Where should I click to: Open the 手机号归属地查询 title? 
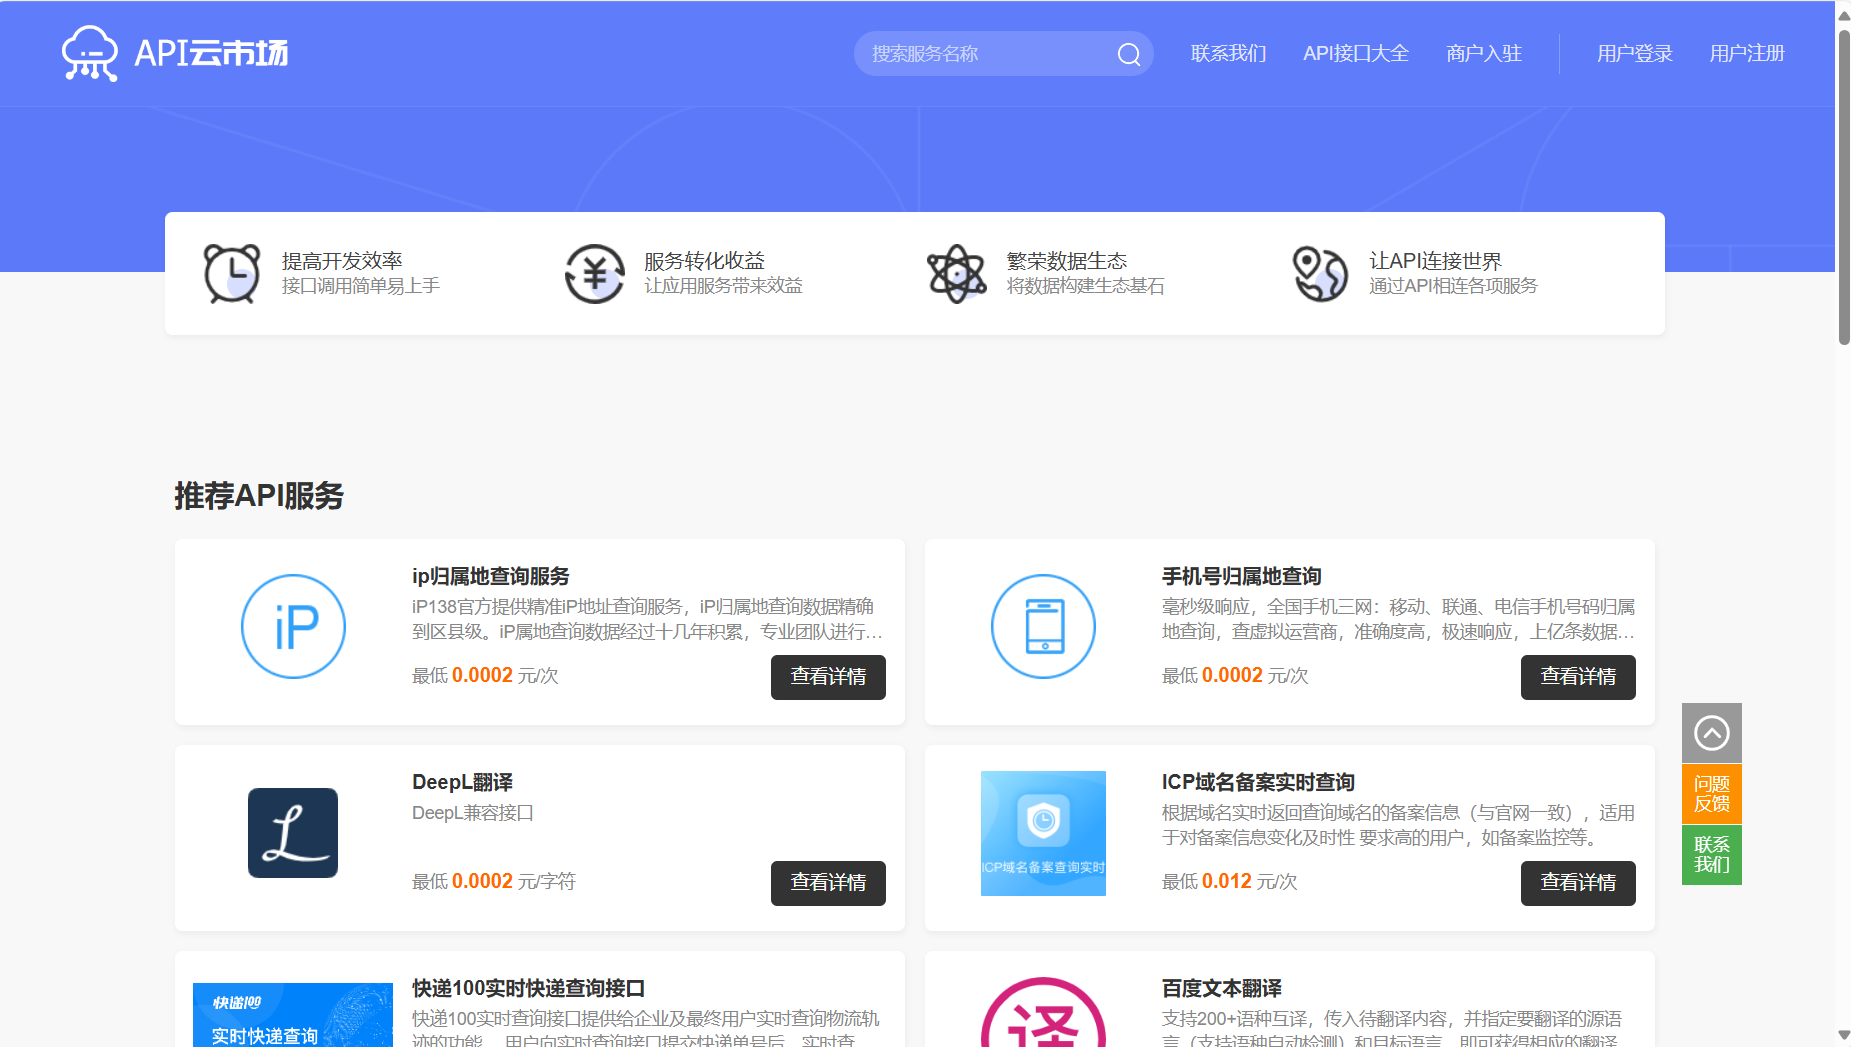1242,577
